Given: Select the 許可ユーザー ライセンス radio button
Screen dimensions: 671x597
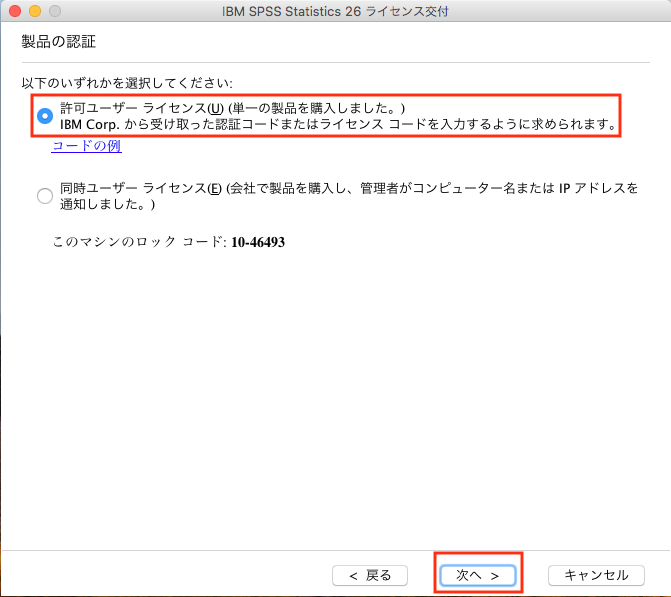Looking at the screenshot, I should coord(45,116).
